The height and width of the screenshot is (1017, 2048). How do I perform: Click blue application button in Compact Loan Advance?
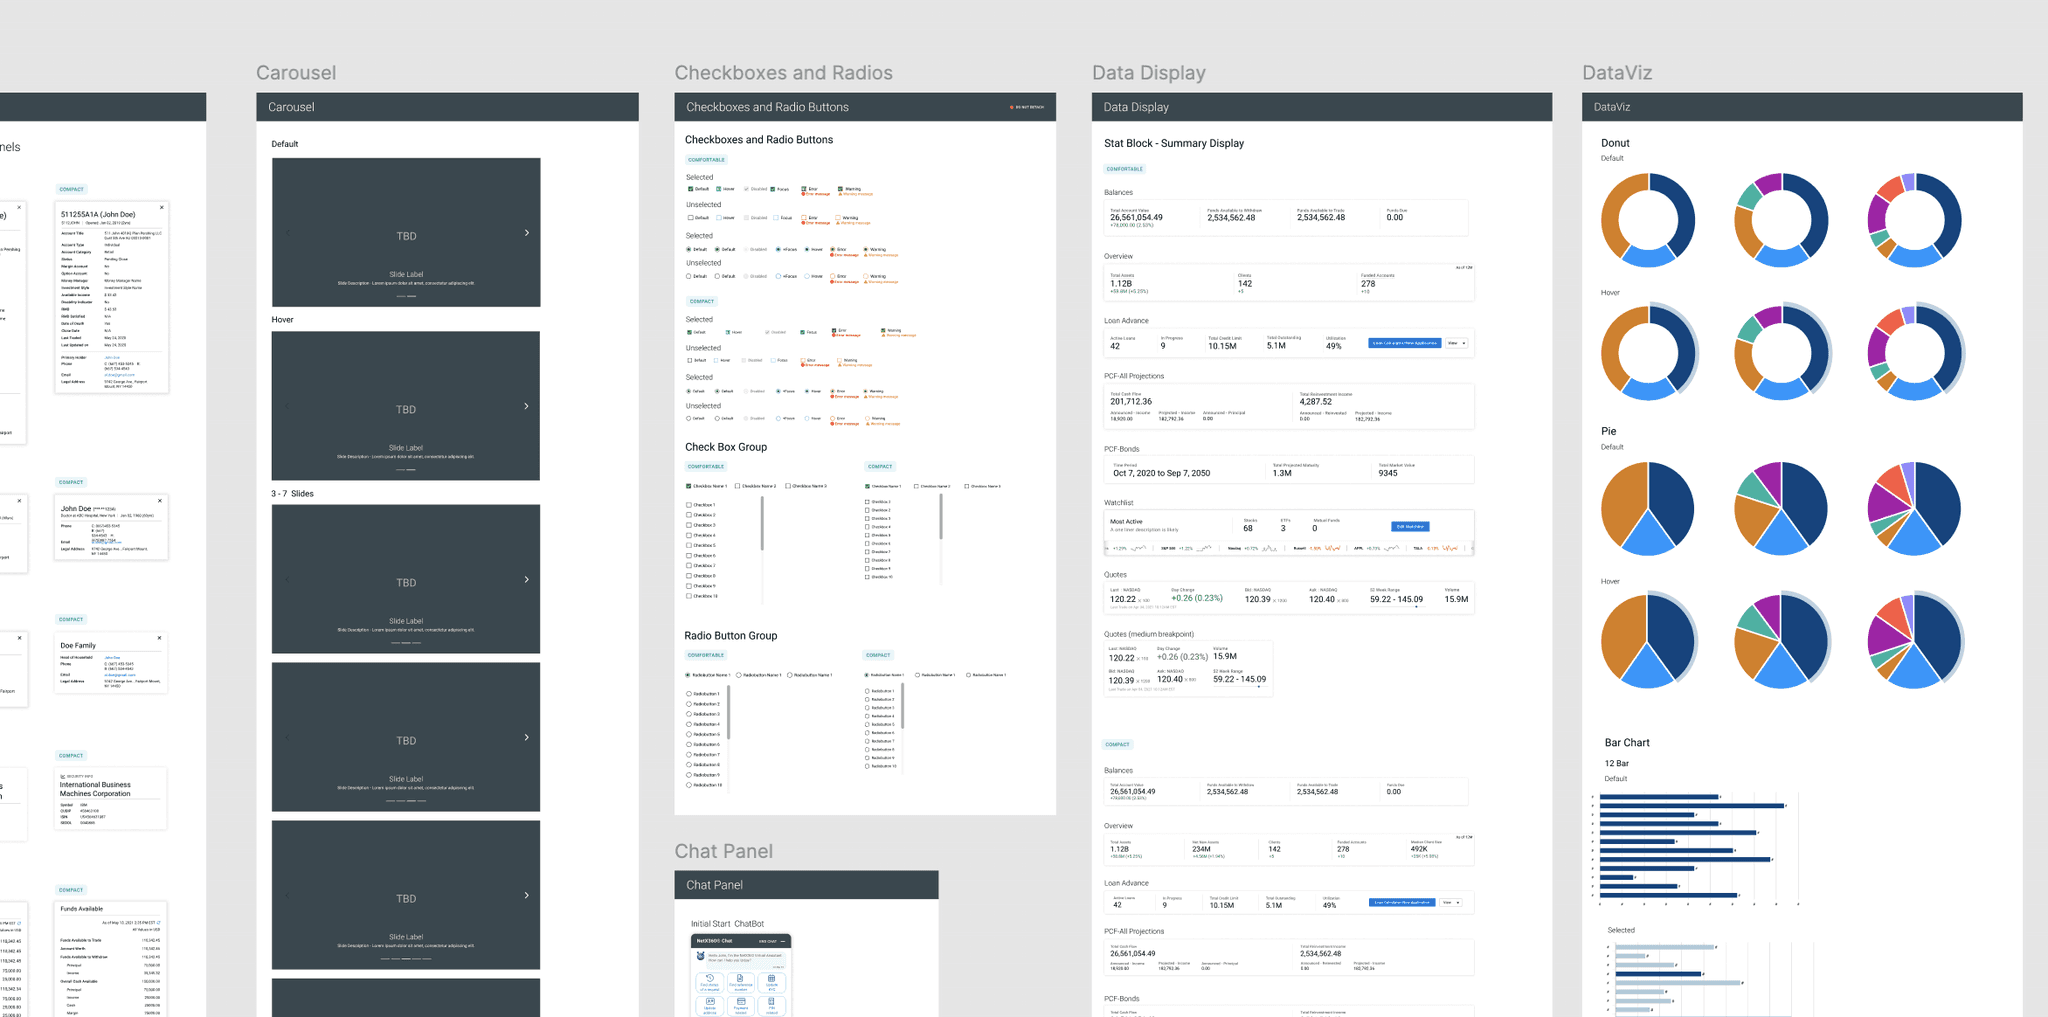click(x=1402, y=902)
